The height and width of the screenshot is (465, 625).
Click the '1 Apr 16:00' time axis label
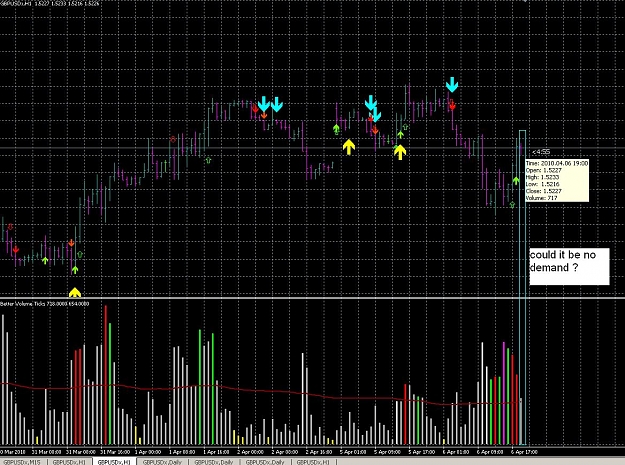[216, 452]
